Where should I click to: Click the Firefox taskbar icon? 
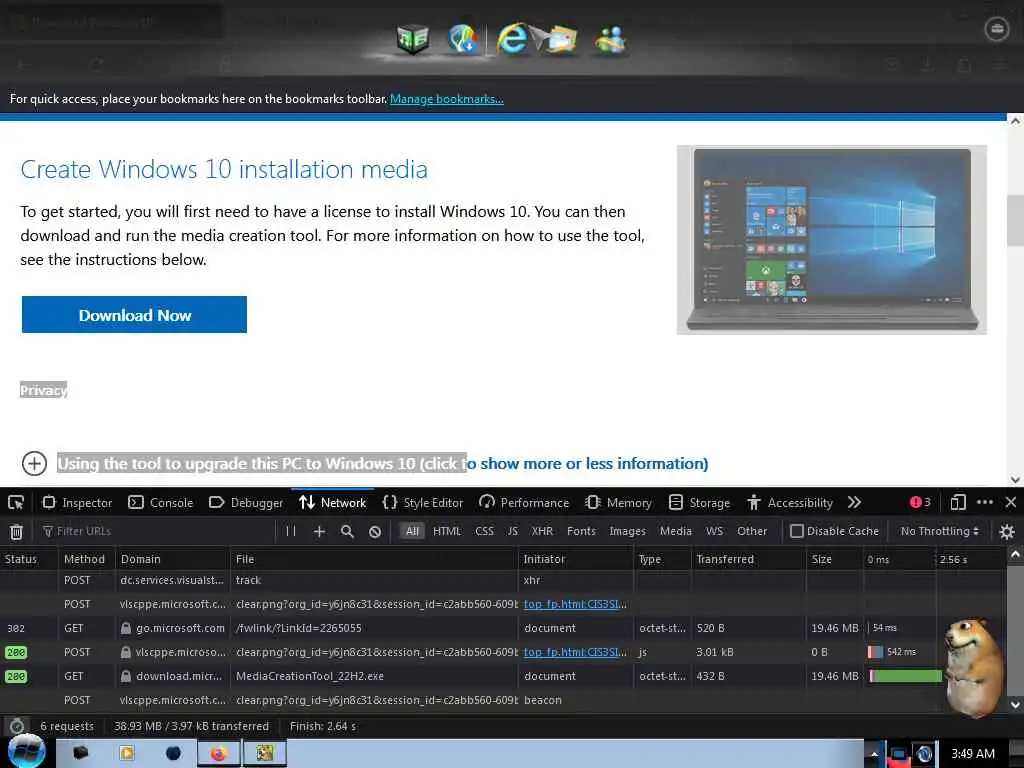(x=218, y=753)
